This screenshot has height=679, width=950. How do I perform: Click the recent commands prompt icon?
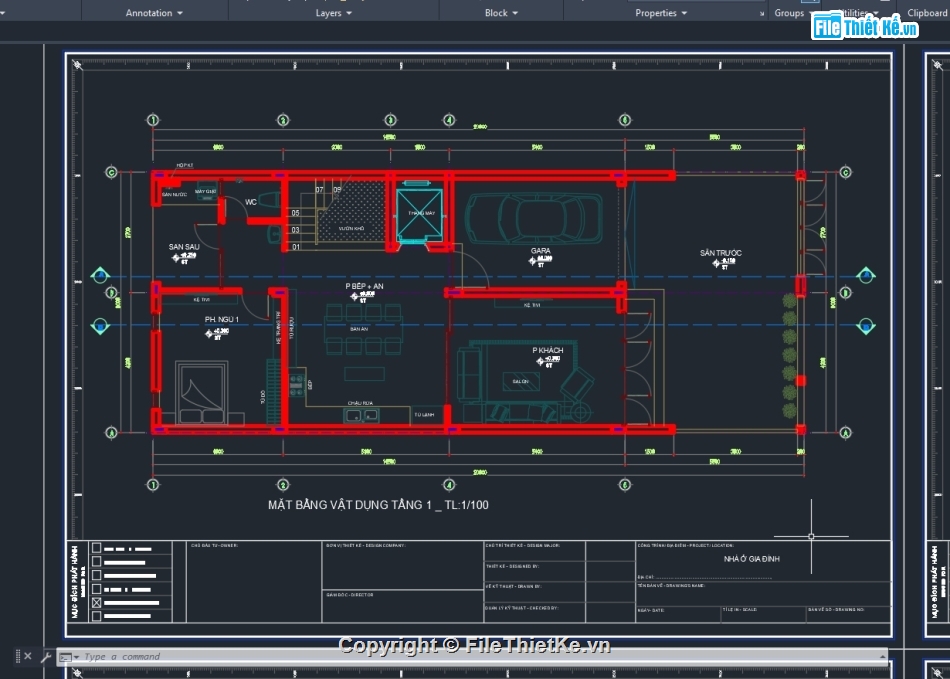[x=66, y=657]
